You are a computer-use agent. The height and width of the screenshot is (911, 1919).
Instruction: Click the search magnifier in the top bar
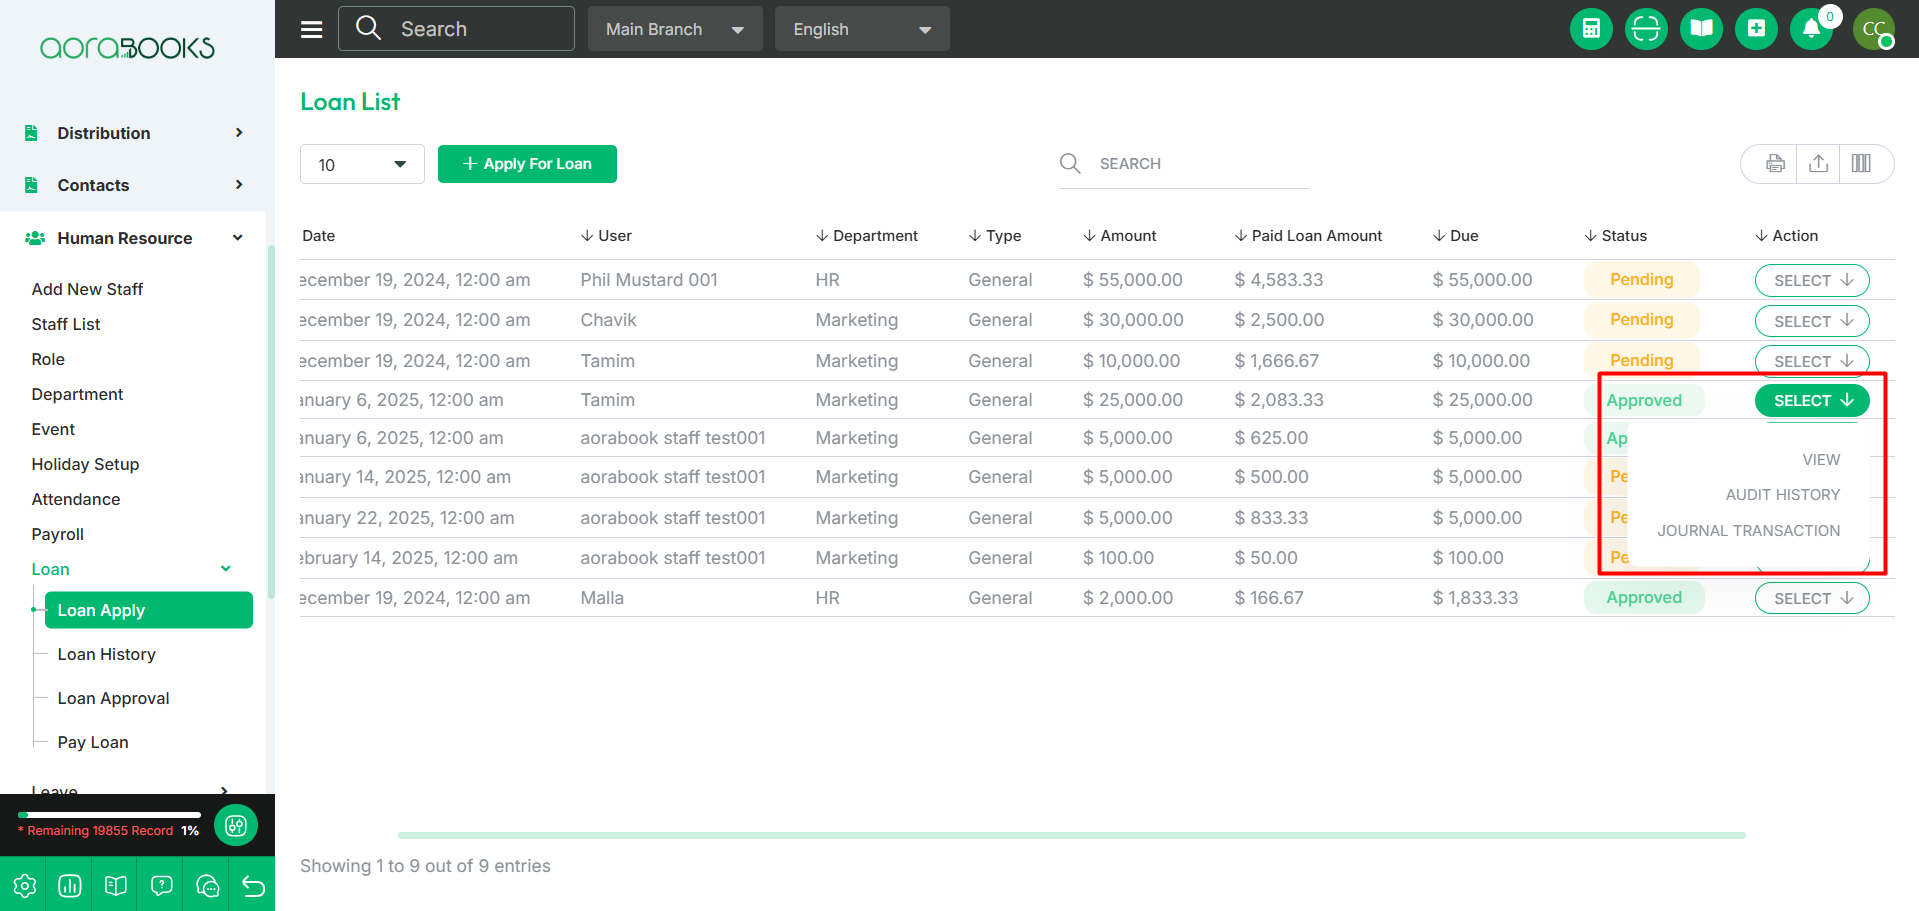point(368,28)
